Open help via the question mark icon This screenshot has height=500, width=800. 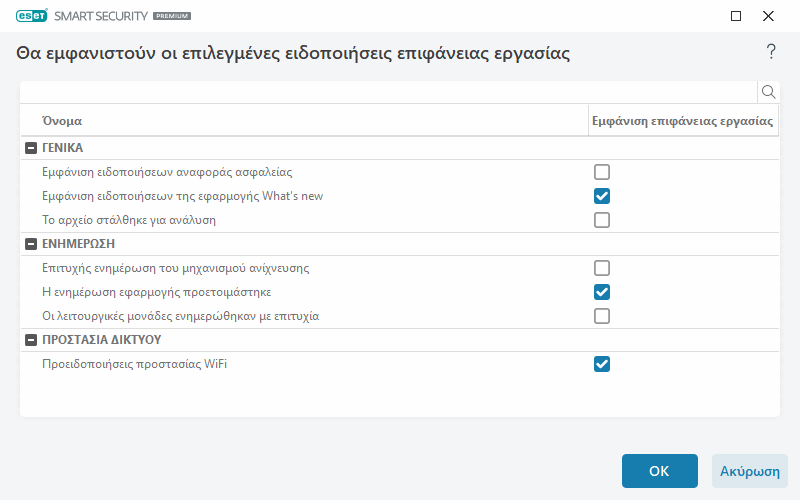click(771, 52)
